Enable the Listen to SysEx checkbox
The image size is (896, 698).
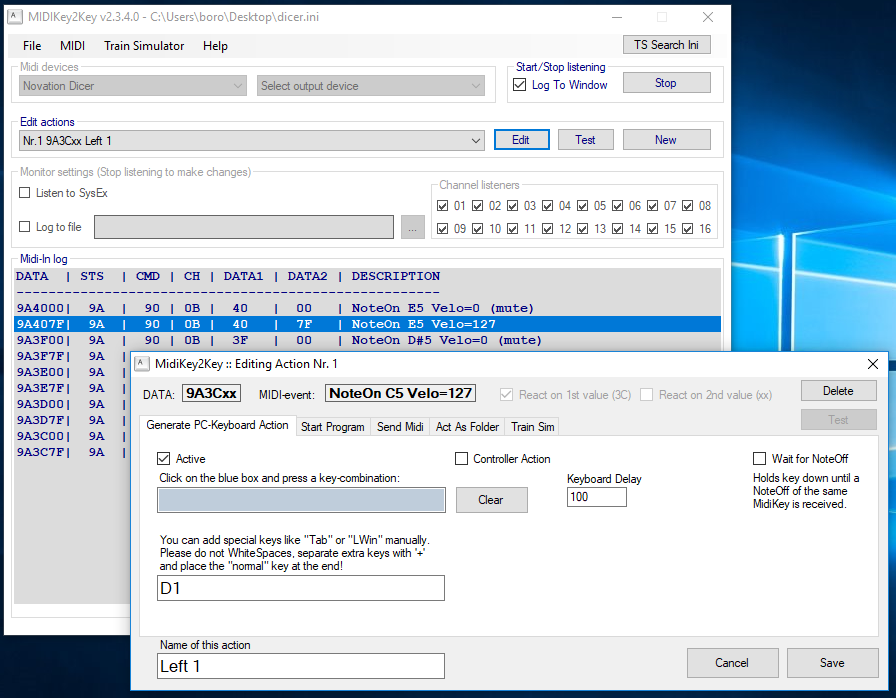tap(25, 193)
